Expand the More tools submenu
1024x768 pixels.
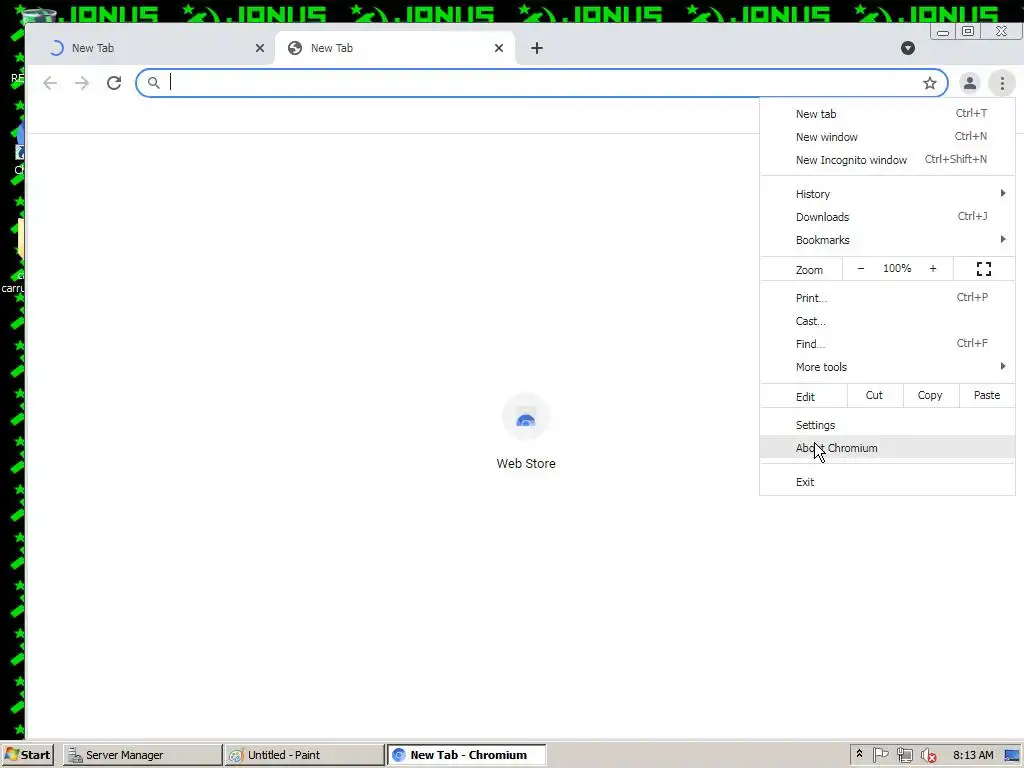tap(888, 366)
